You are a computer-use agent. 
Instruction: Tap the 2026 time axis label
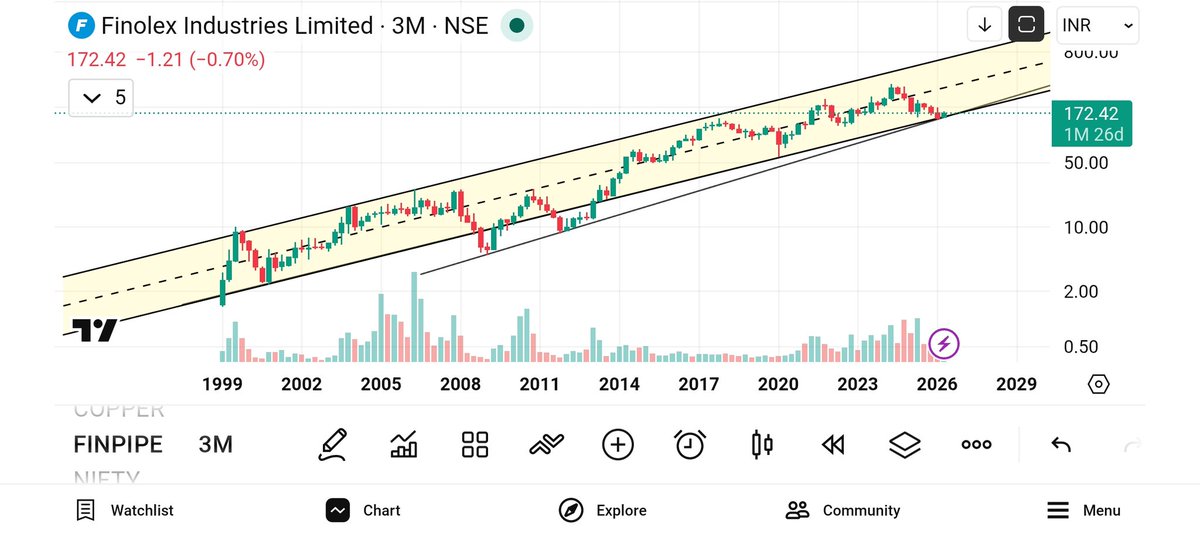(937, 384)
